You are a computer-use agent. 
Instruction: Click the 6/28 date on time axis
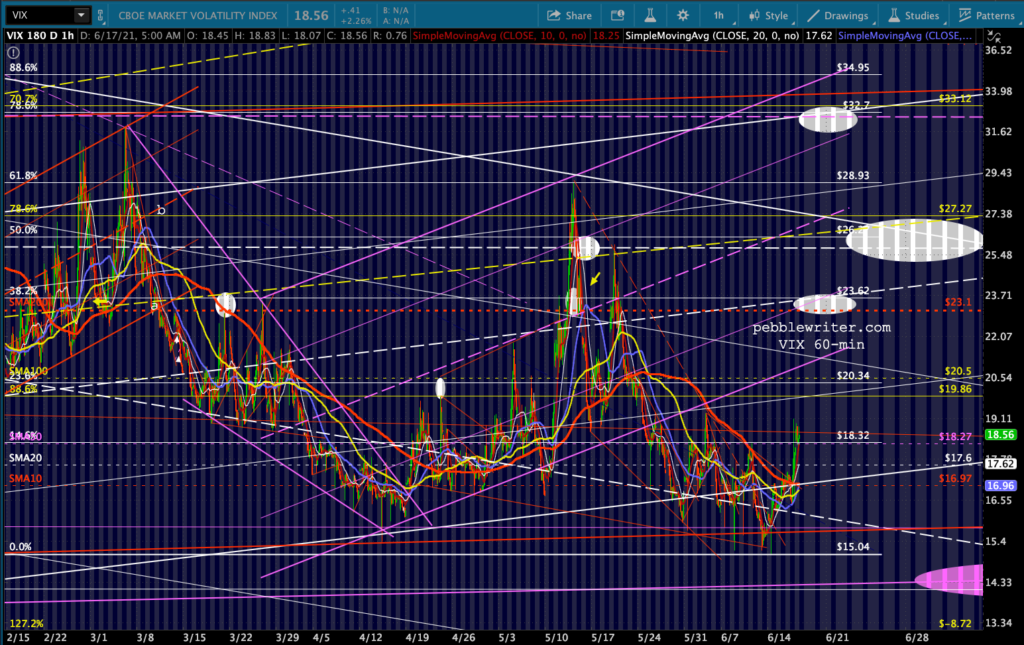(x=917, y=637)
